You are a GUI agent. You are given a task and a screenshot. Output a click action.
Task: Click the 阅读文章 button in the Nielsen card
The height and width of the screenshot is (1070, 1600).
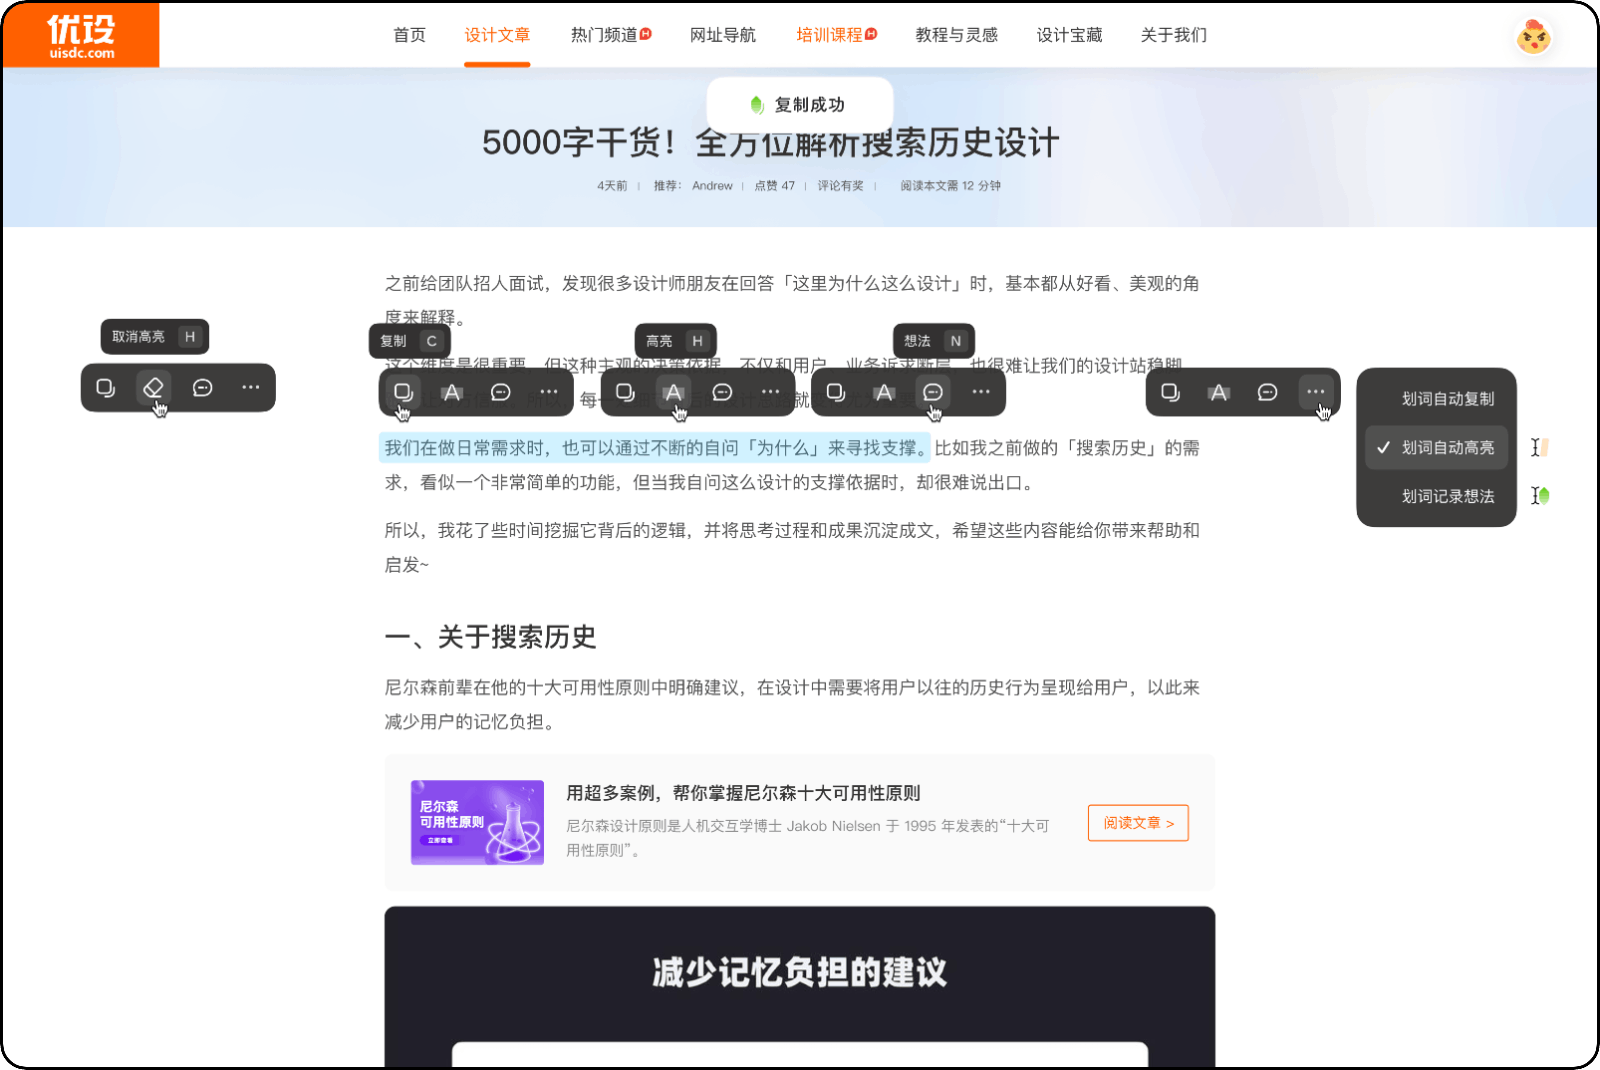tap(1137, 822)
